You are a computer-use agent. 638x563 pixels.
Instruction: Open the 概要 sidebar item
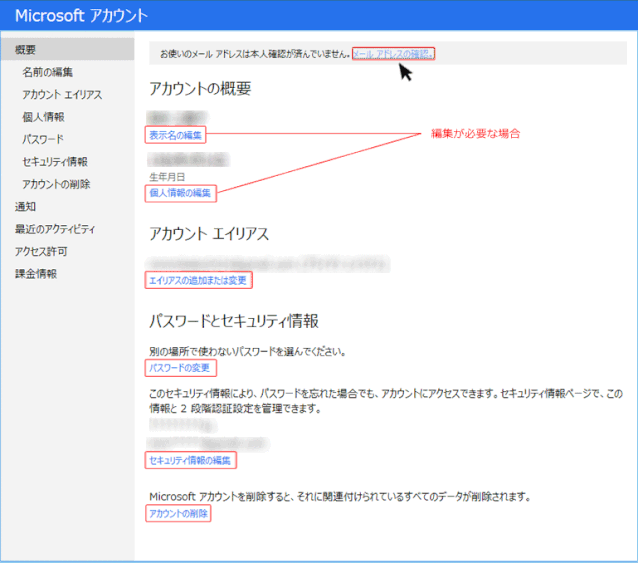(x=68, y=50)
